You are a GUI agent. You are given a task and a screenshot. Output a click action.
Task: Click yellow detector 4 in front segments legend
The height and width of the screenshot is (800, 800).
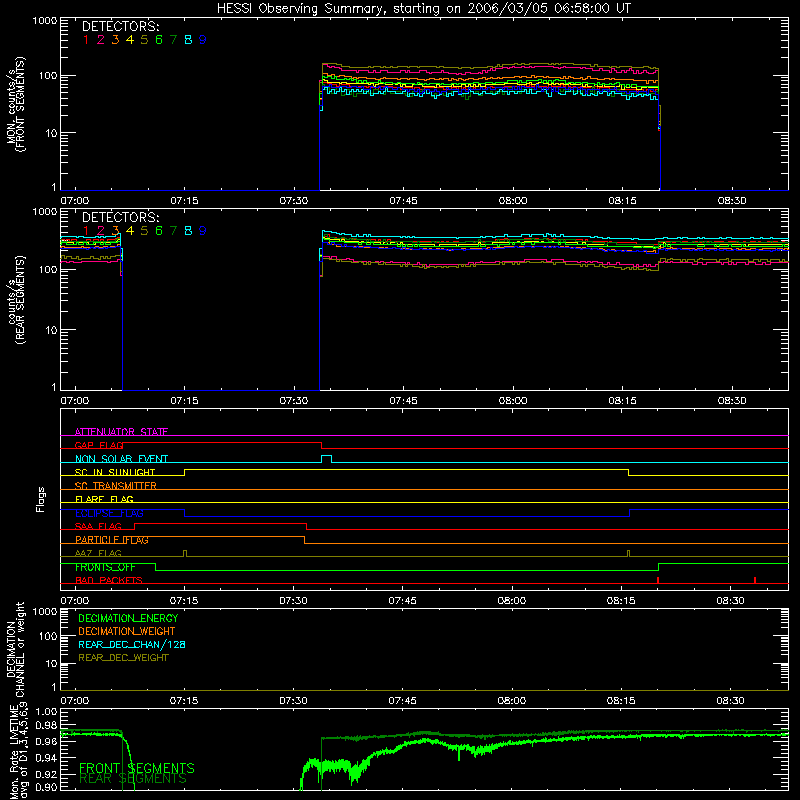pyautogui.click(x=130, y=40)
